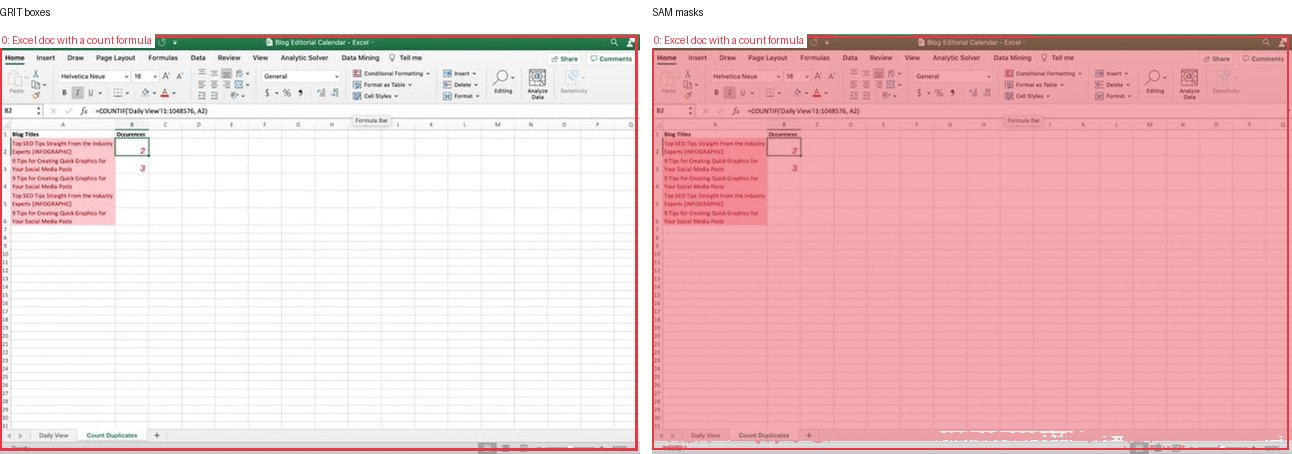Click Share button in GRIT boxes Excel
The height and width of the screenshot is (454, 1292).
[x=563, y=59]
